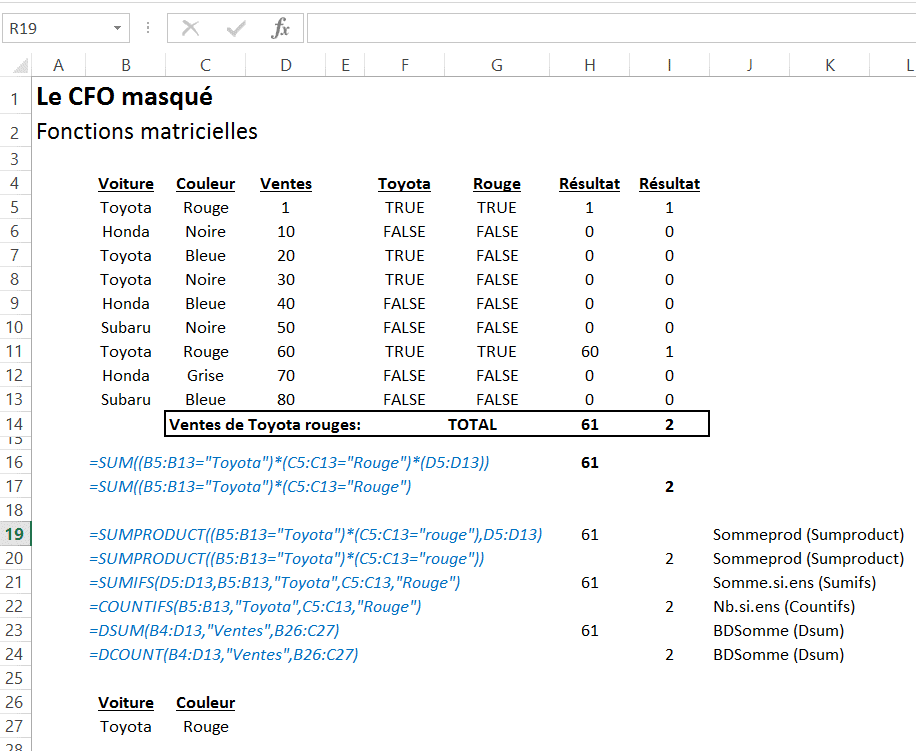
Task: Click the SUMIFS formula text in row 21
Action: coord(275,583)
